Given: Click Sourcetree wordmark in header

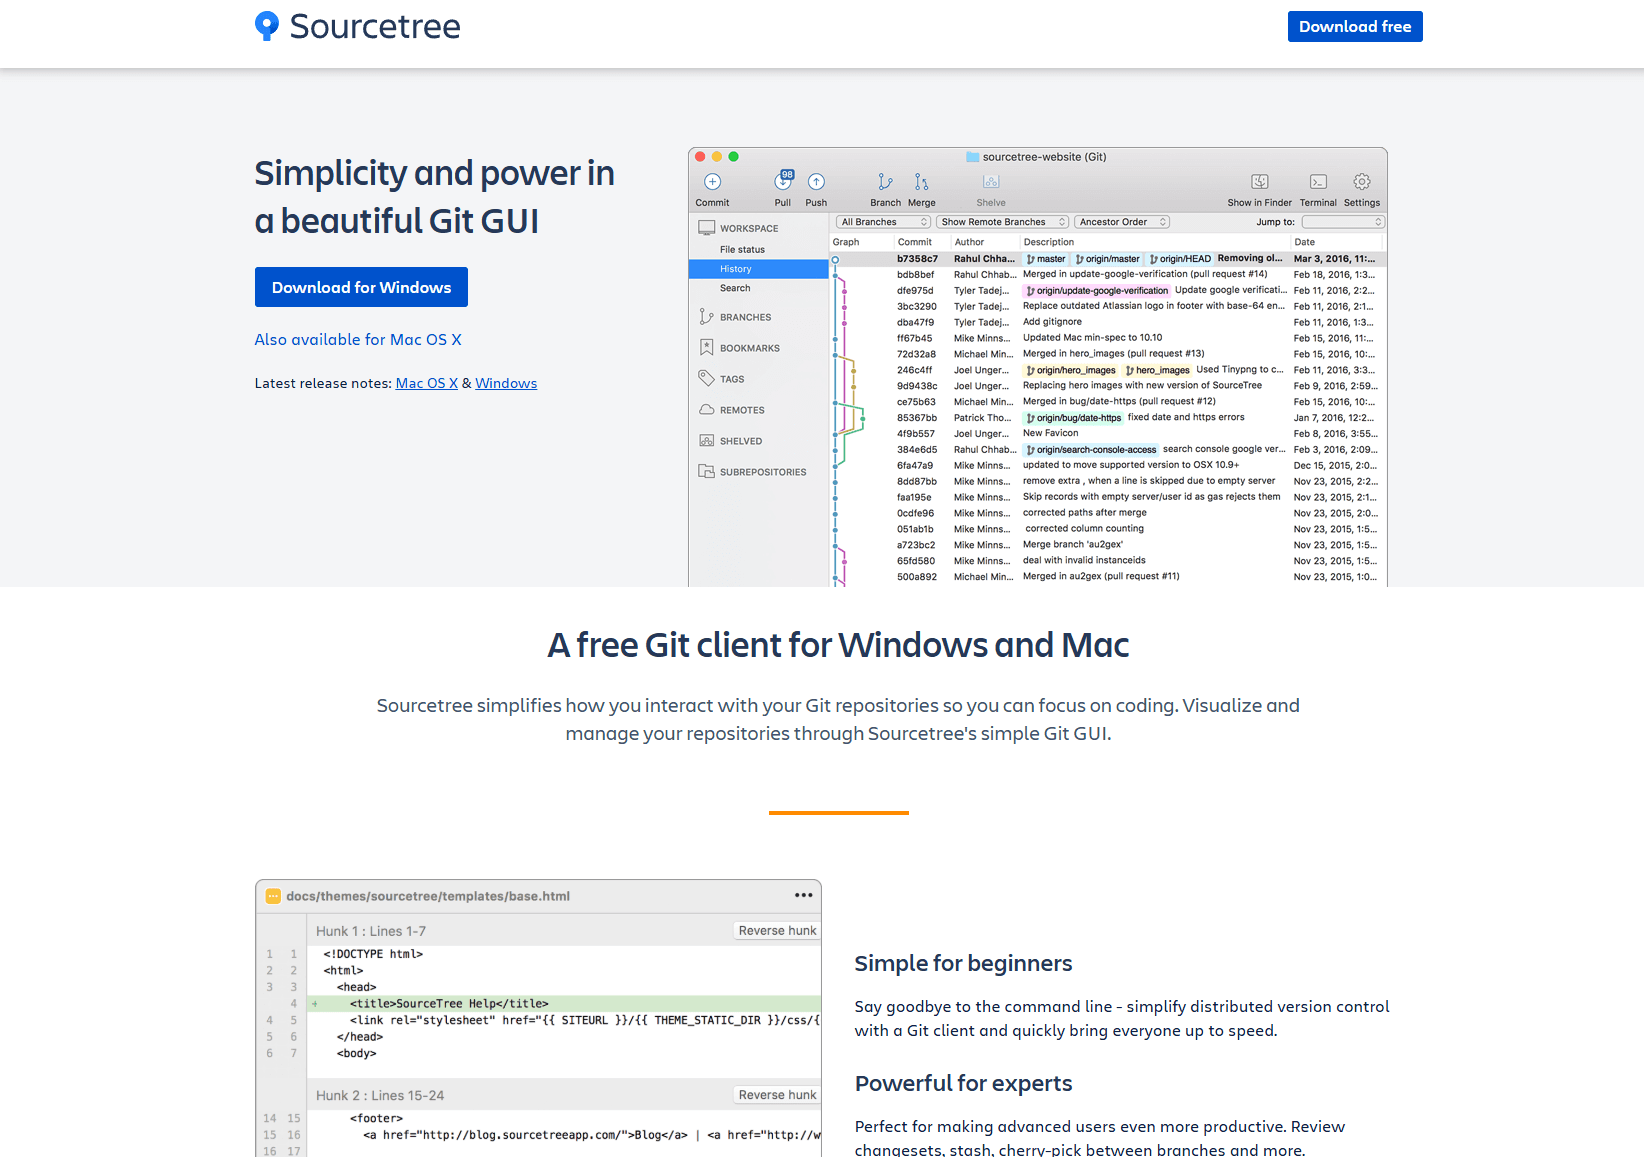Looking at the screenshot, I should pyautogui.click(x=375, y=26).
